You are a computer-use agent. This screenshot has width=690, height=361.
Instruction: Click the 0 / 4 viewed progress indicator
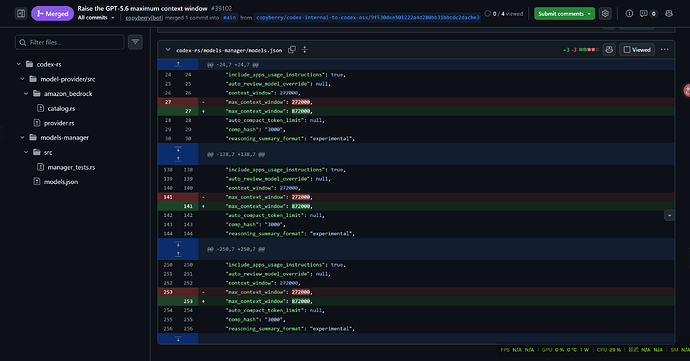[x=504, y=14]
